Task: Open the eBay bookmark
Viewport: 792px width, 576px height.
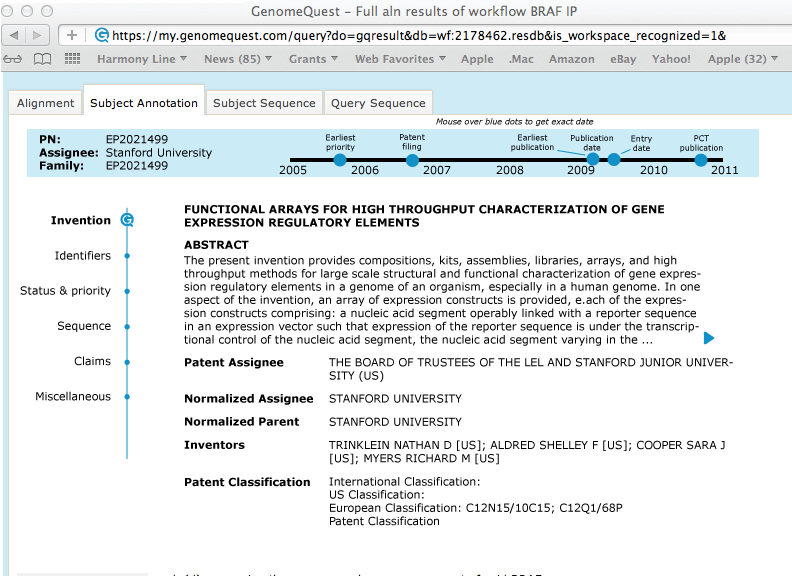Action: [x=623, y=59]
